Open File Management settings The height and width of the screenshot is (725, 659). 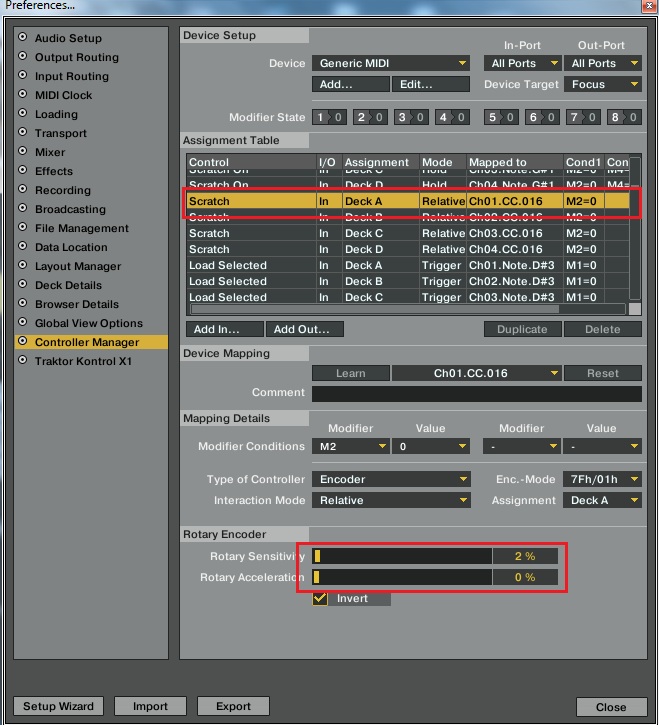[x=82, y=227]
